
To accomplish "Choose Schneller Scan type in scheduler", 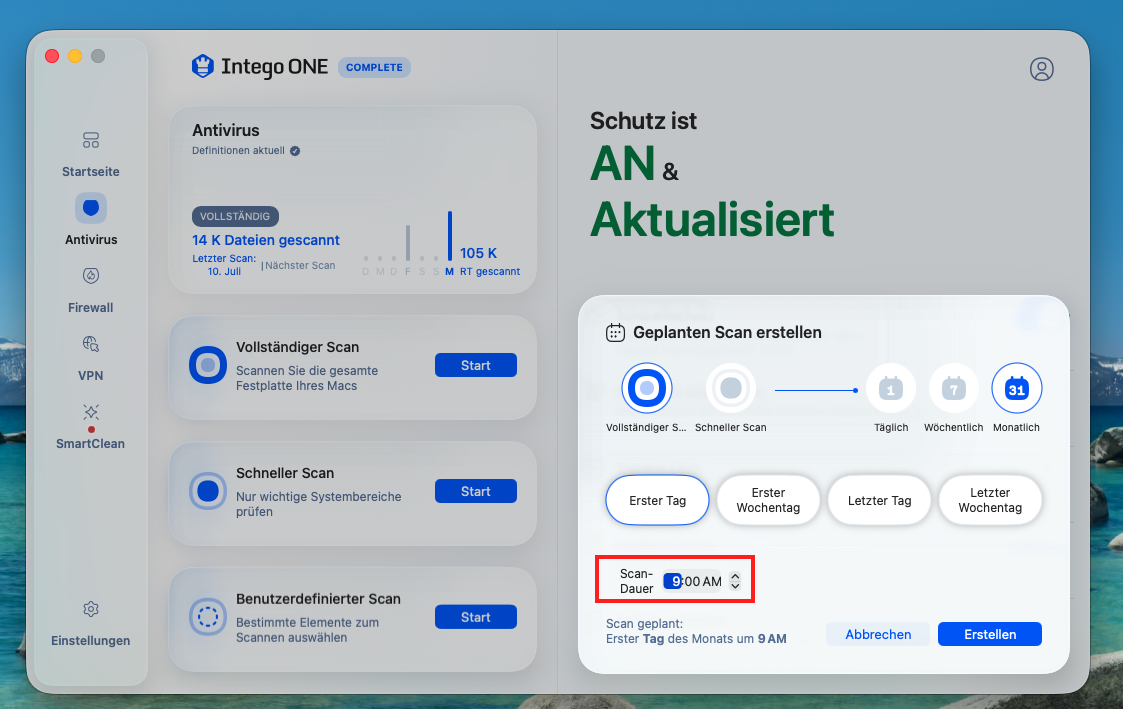I will click(731, 388).
